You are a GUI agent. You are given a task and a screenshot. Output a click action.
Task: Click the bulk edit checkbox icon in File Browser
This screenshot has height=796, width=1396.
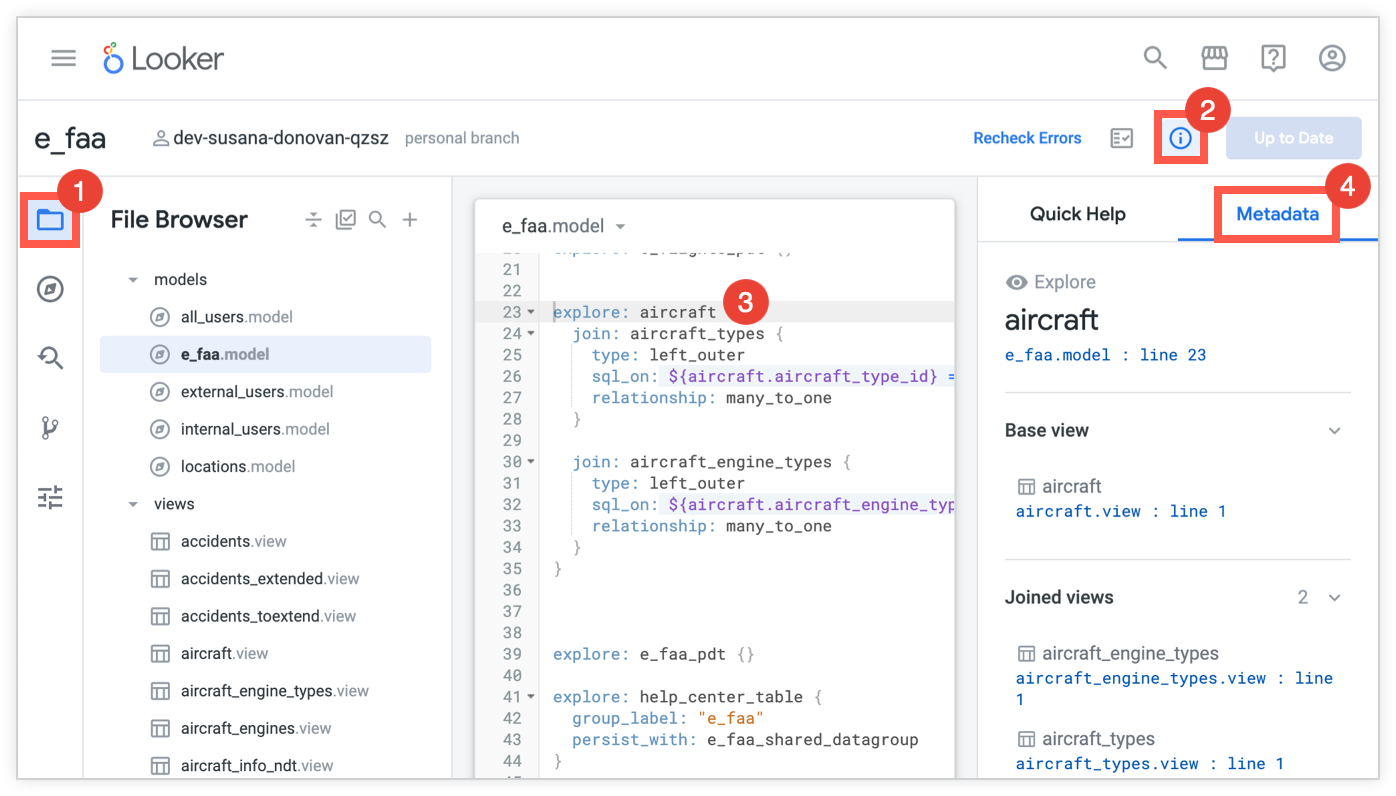coord(345,220)
